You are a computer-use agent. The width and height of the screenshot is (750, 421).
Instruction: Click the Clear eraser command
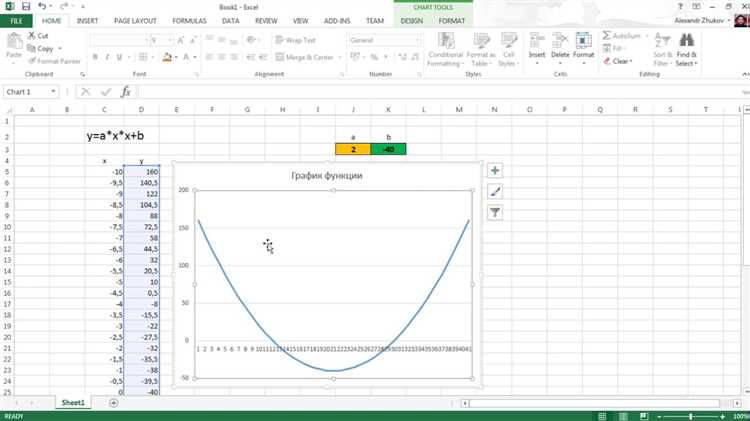pyautogui.click(x=618, y=61)
